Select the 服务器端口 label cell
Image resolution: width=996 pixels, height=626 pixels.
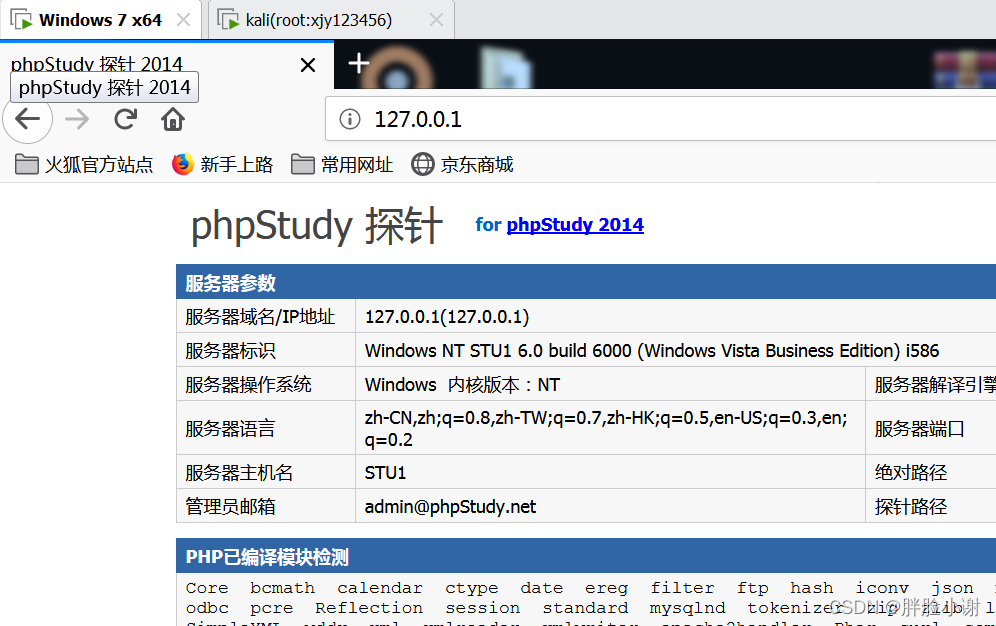931,428
